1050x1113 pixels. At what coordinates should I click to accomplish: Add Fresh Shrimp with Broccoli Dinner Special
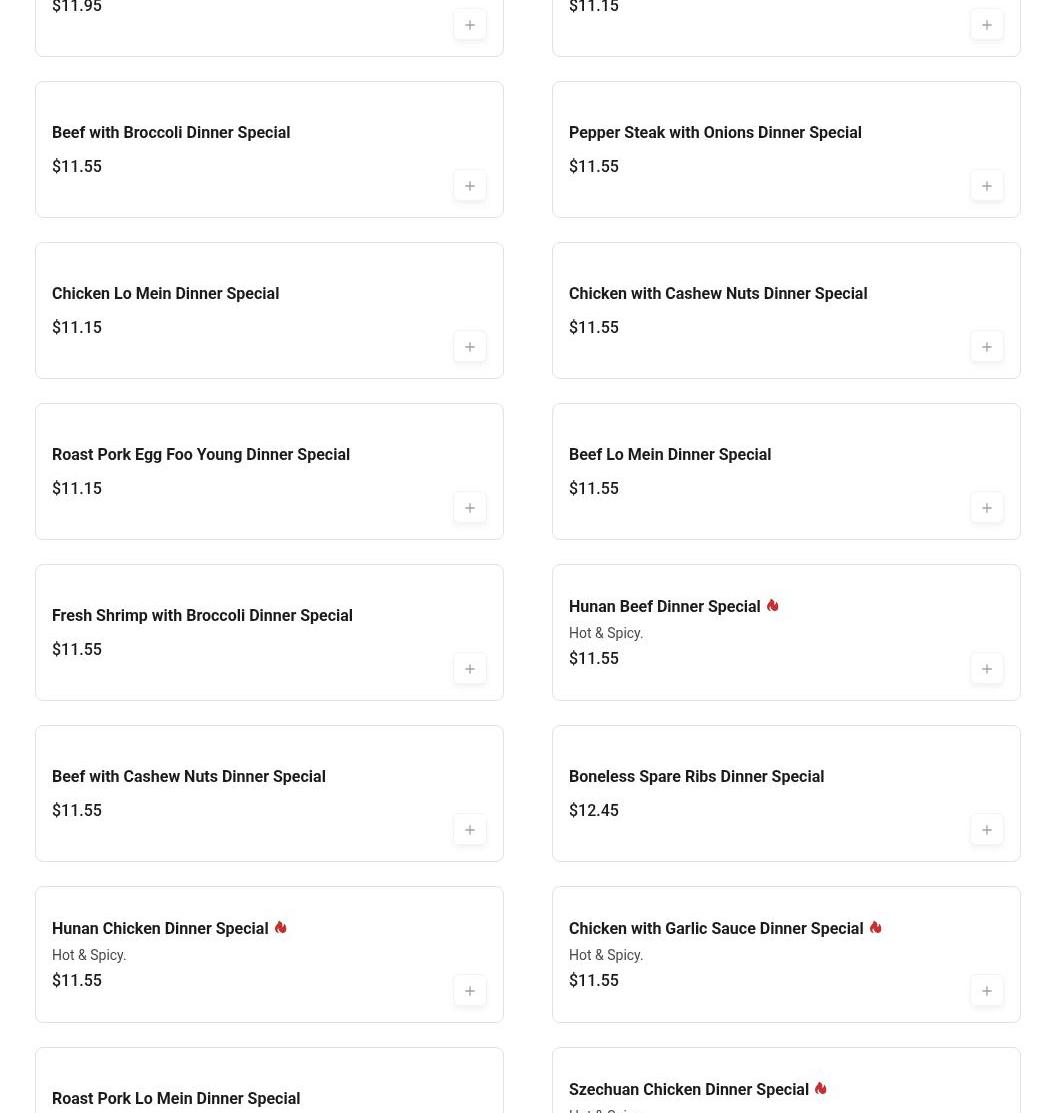[470, 669]
